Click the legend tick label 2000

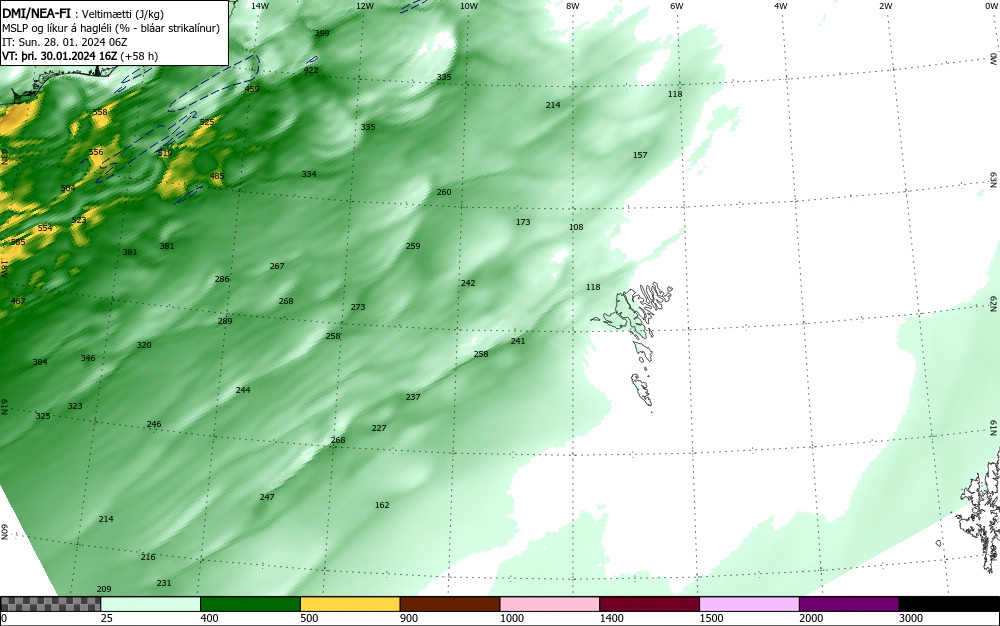coord(811,618)
